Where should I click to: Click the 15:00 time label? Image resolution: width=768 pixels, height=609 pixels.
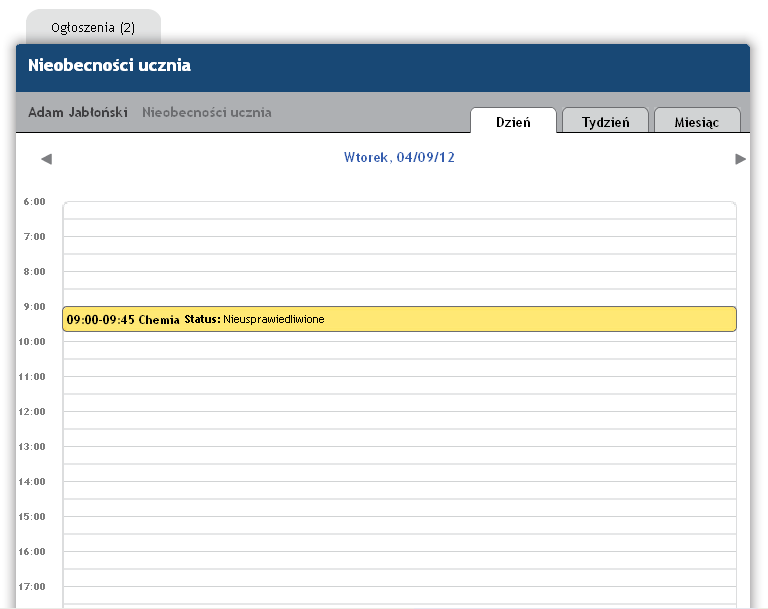[x=32, y=516]
